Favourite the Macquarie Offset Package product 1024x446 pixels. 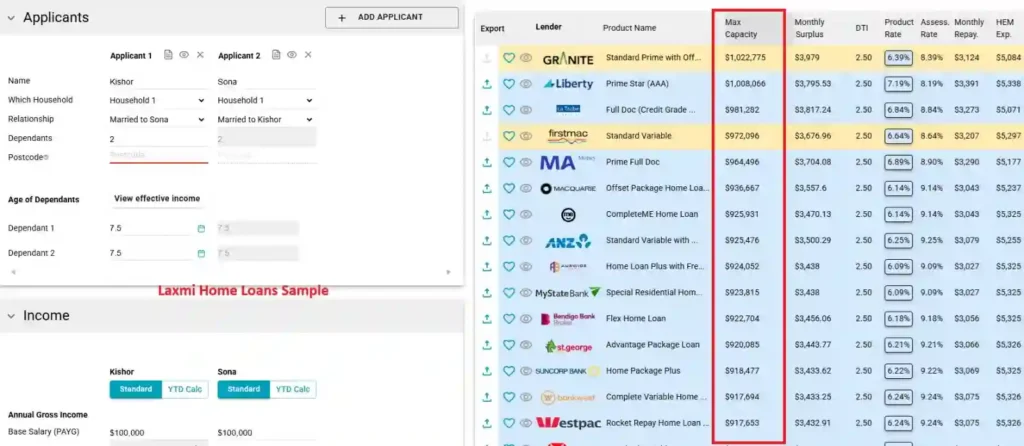click(x=509, y=188)
